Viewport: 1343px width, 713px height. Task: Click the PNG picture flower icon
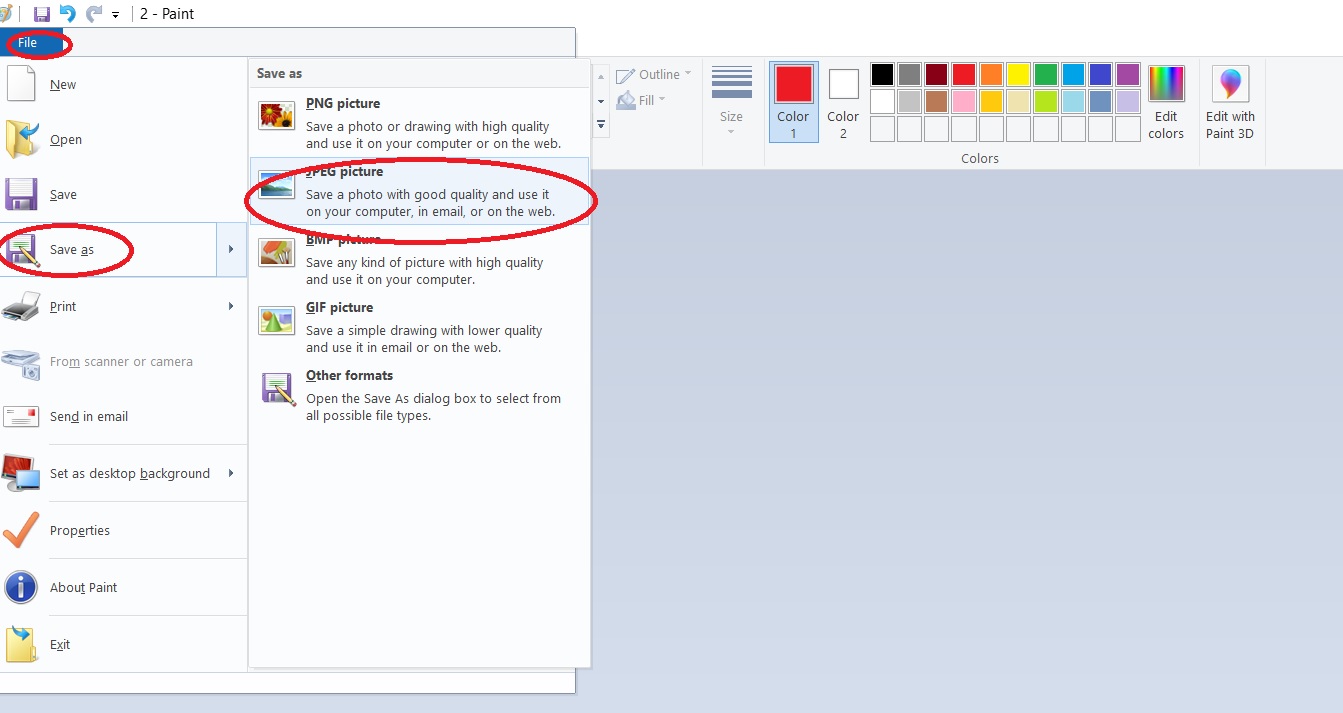pyautogui.click(x=277, y=116)
